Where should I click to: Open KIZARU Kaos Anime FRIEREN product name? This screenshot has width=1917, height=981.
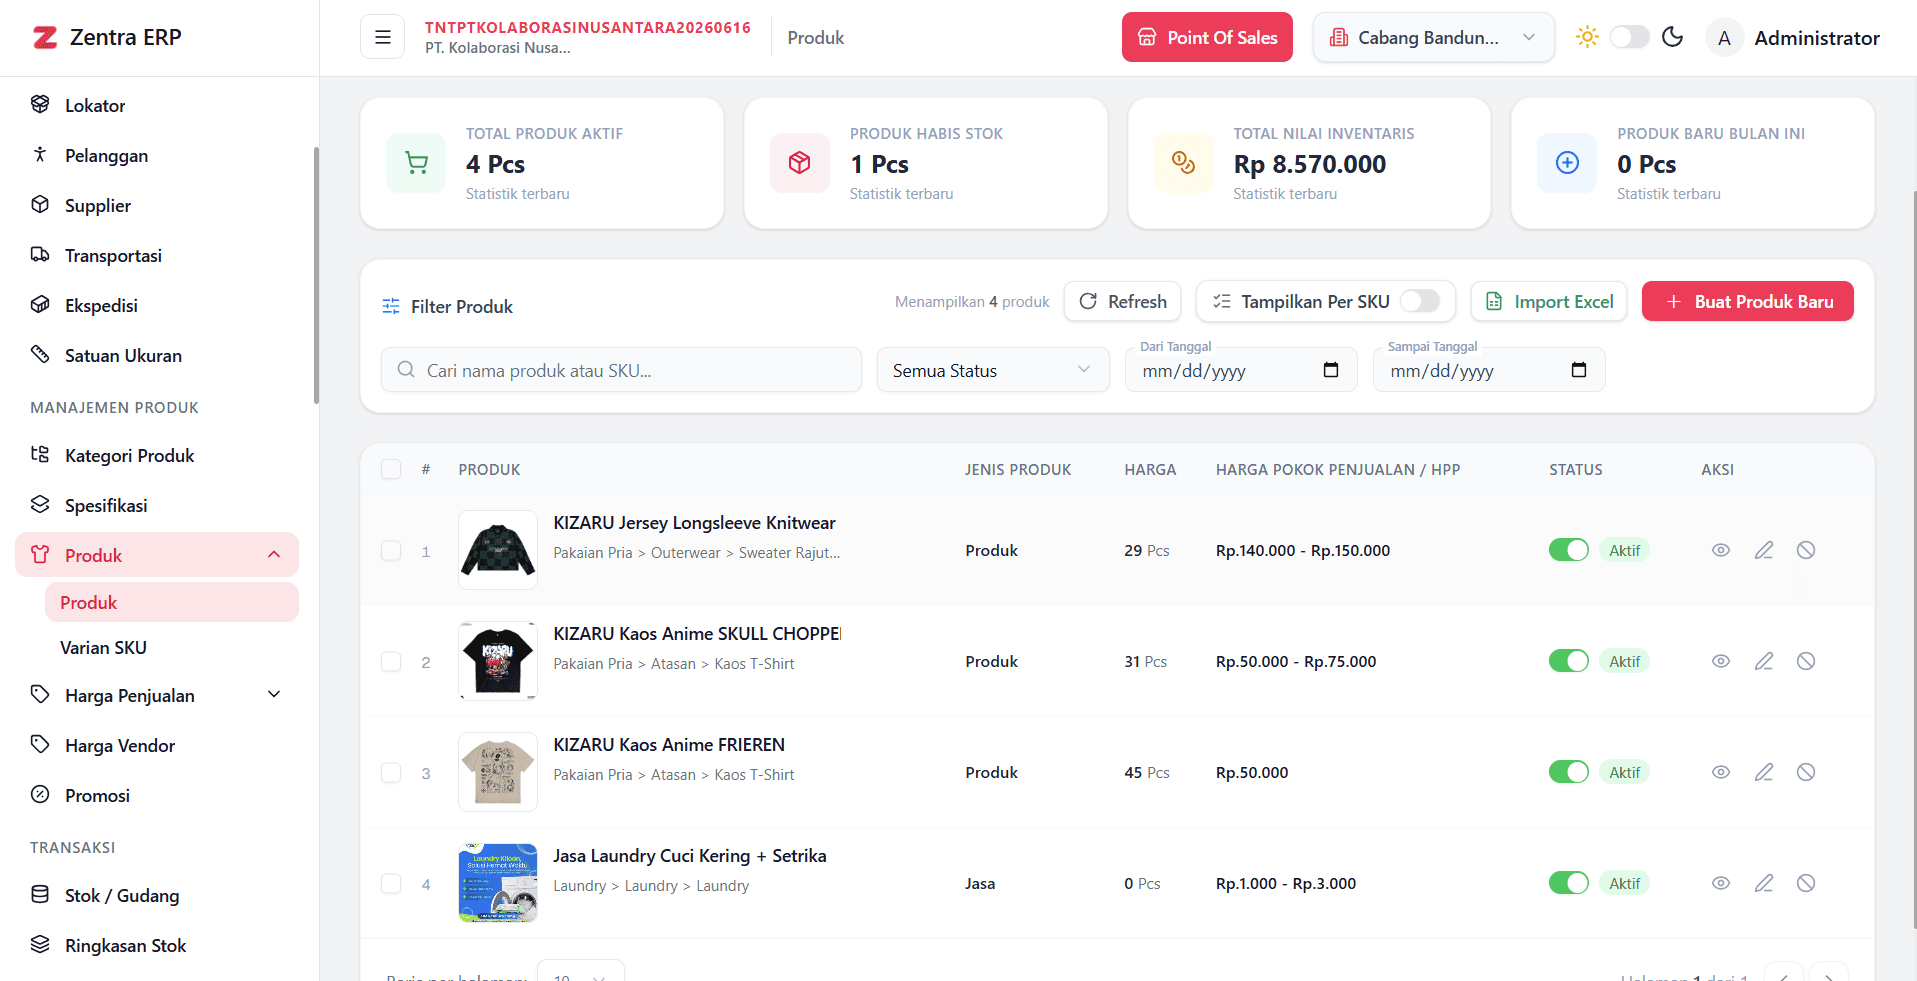(x=669, y=744)
